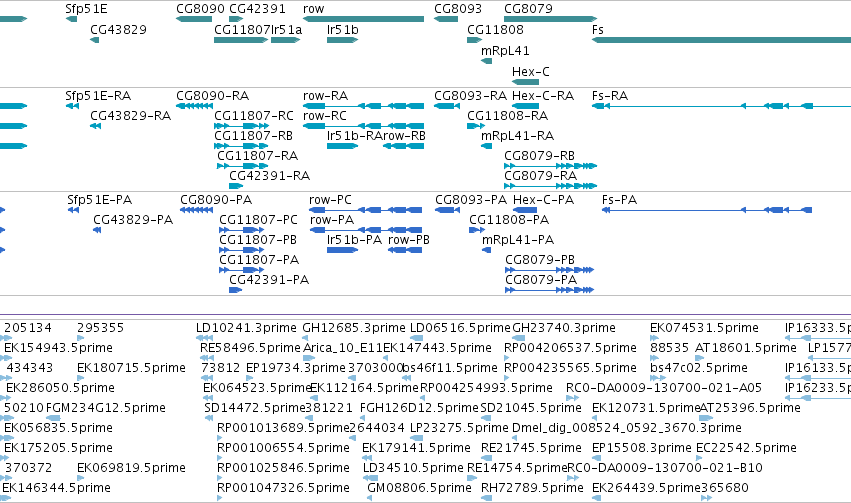Viewport: 851px width, 503px height.
Task: Select EST LD10241.3prime
Action: tap(246, 328)
